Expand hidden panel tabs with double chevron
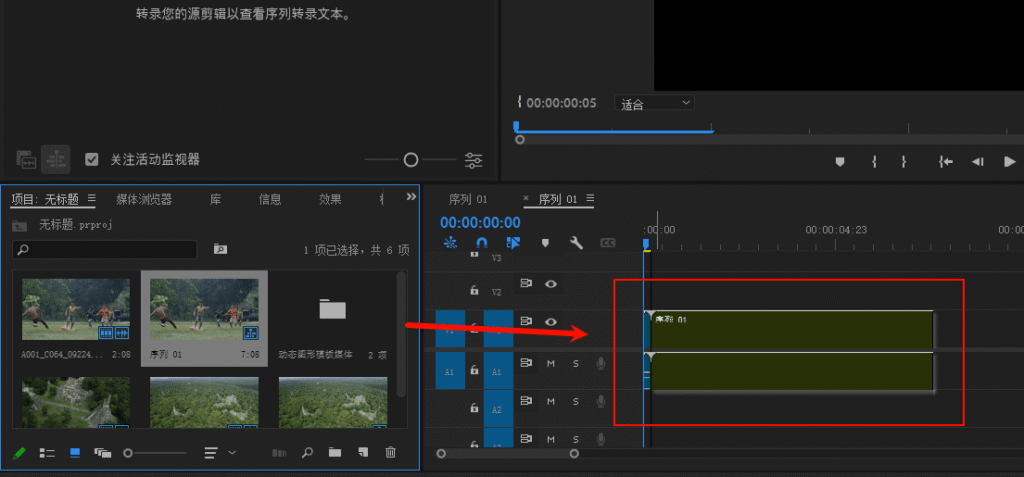The width and height of the screenshot is (1024, 477). 409,198
